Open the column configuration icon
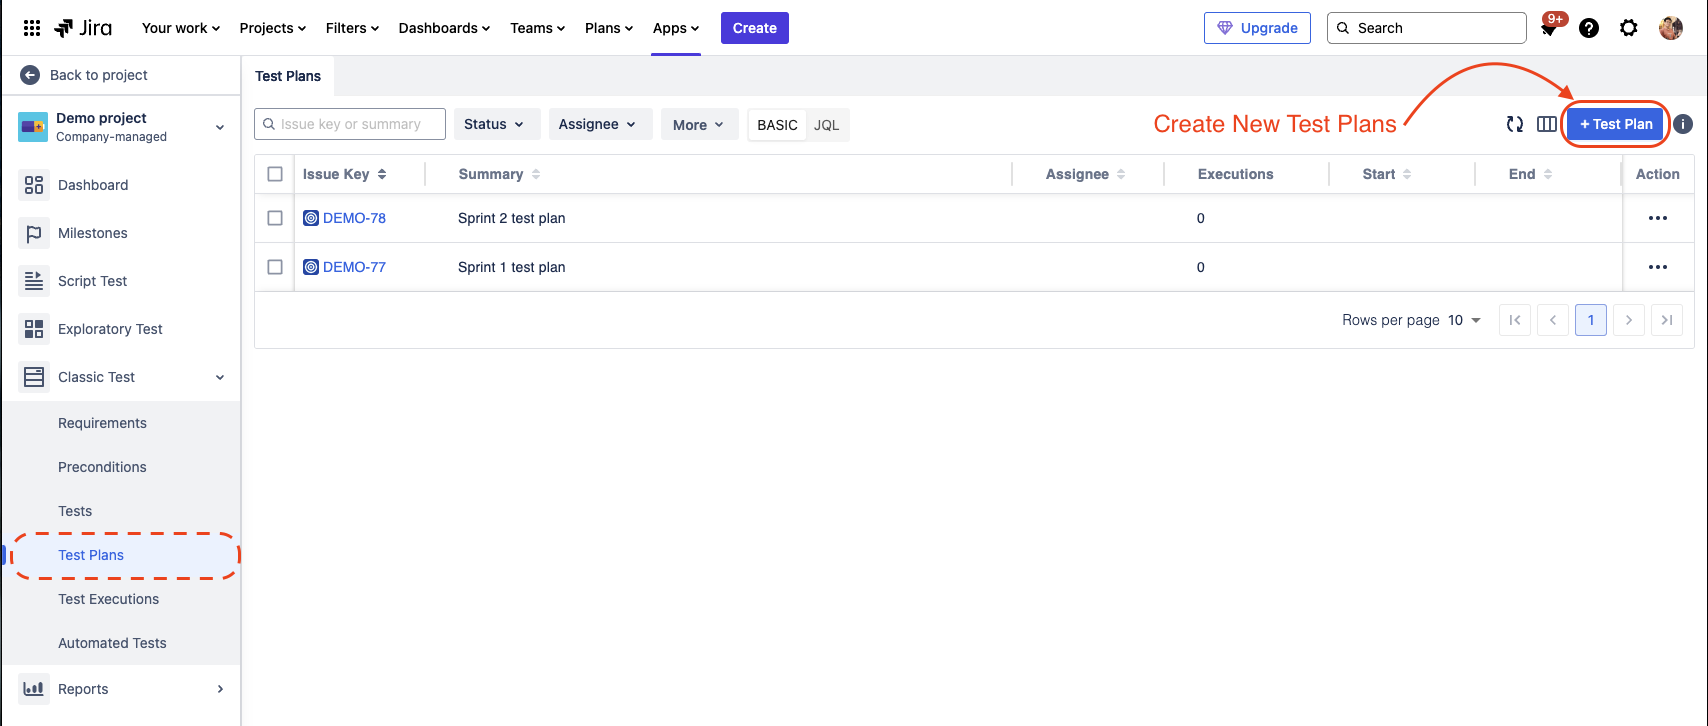 1546,124
